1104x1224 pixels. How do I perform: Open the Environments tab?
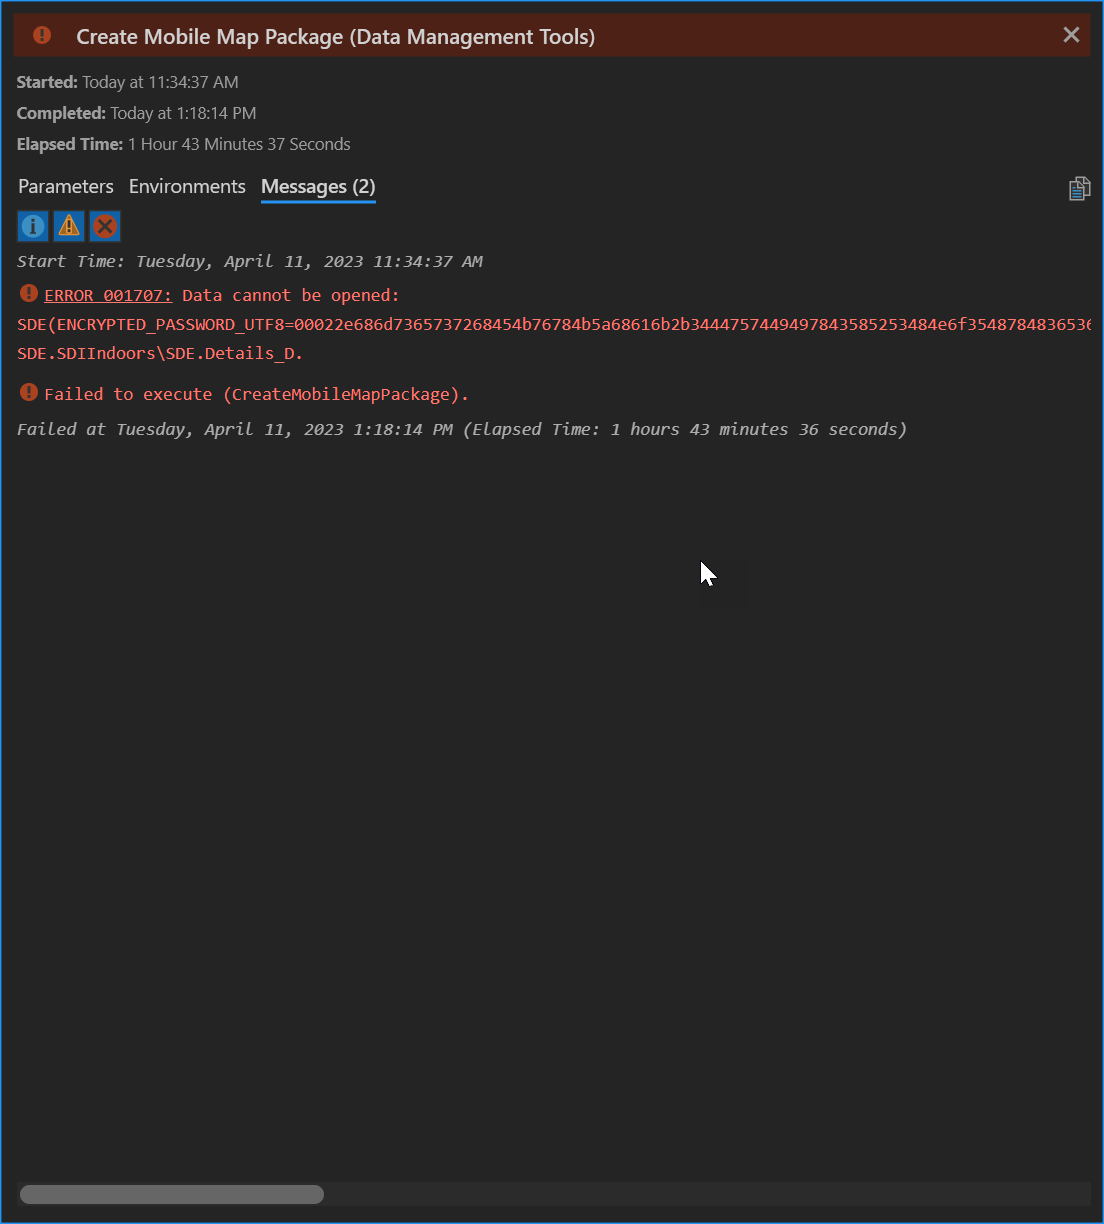pyautogui.click(x=187, y=187)
